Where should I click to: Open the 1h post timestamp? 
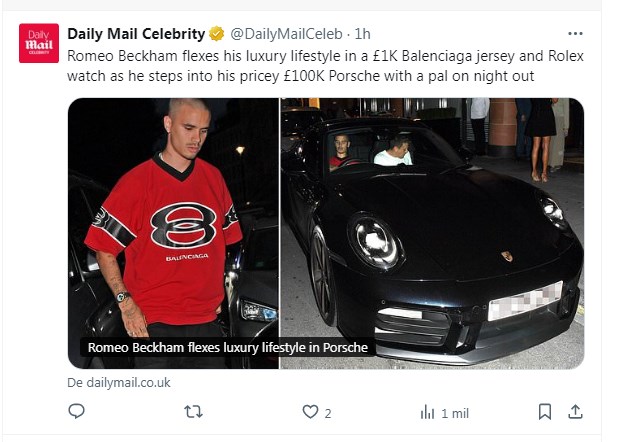[362, 34]
